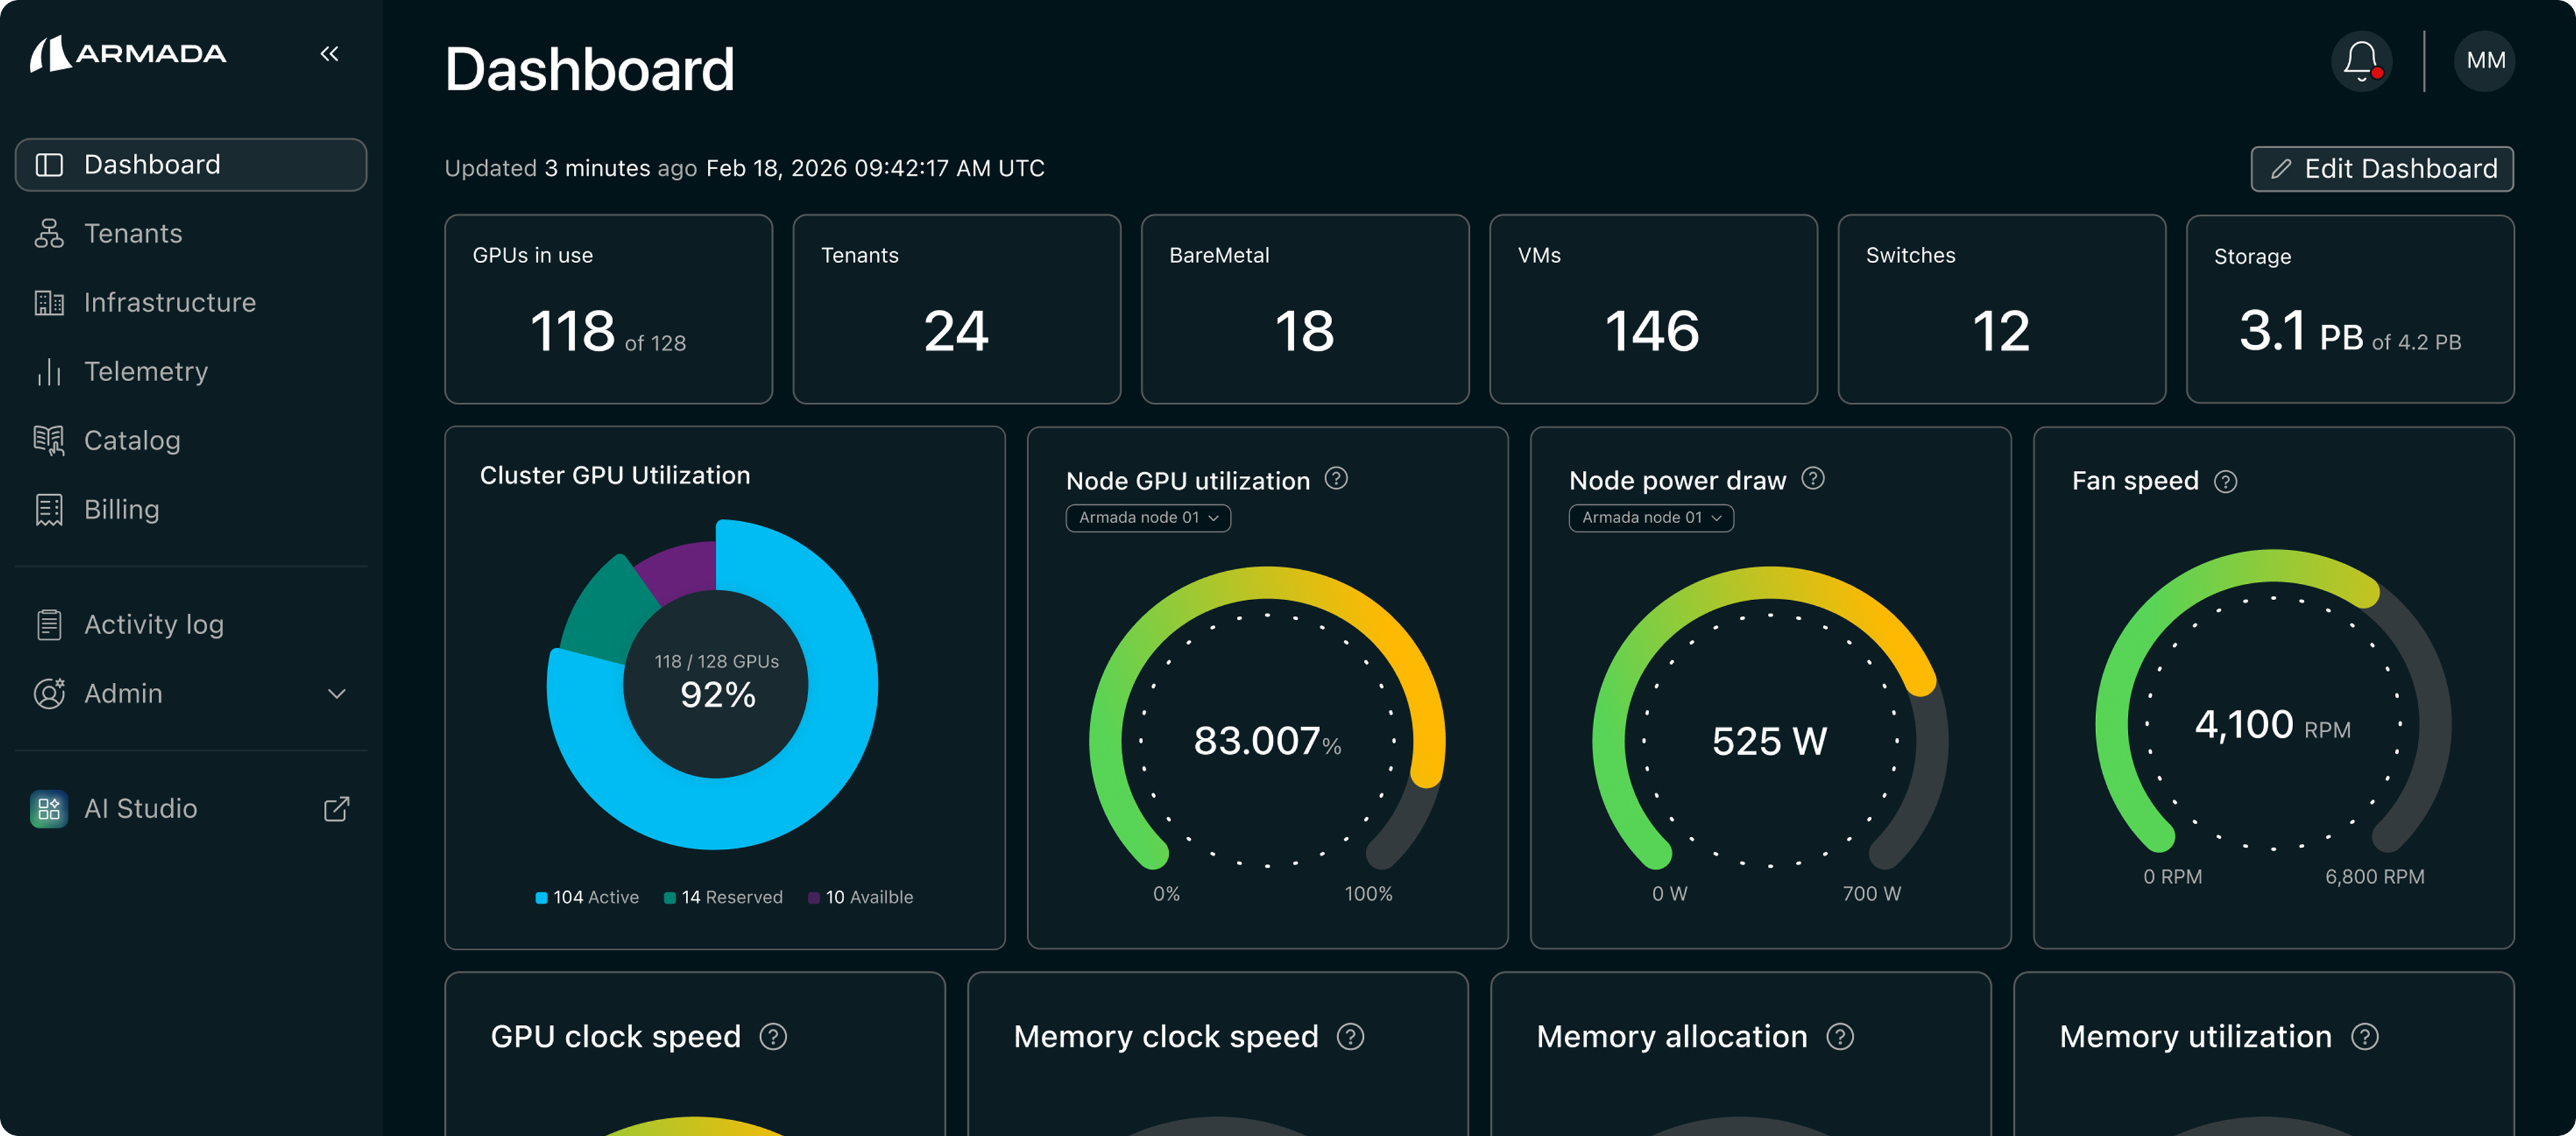This screenshot has height=1136, width=2576.
Task: Click the GPUs in use stat card
Action: [608, 309]
